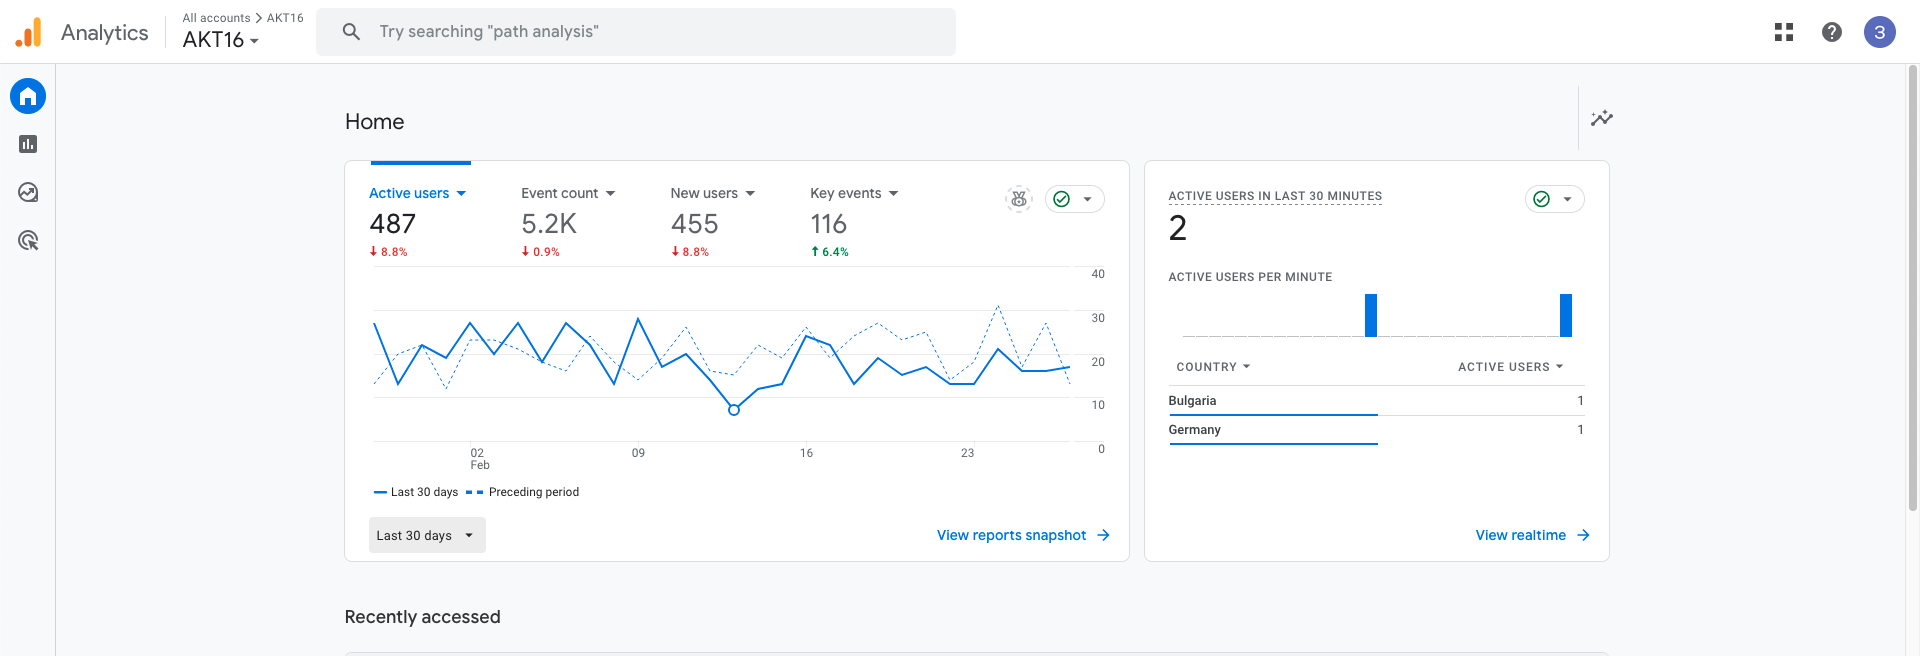Viewport: 1920px width, 656px height.
Task: Open the user account avatar
Action: pos(1880,32)
